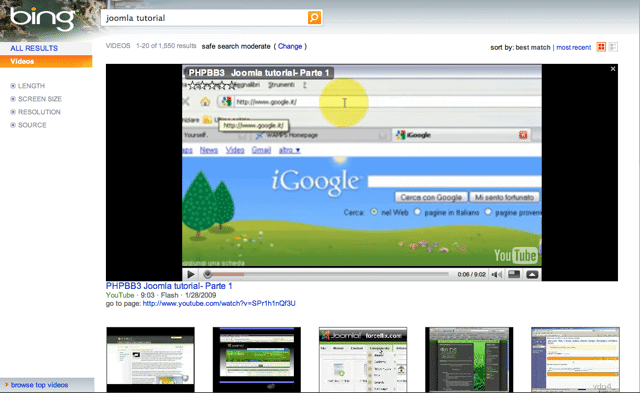Click the player pop-up menu arrow icon
The image size is (640, 393).
point(532,275)
